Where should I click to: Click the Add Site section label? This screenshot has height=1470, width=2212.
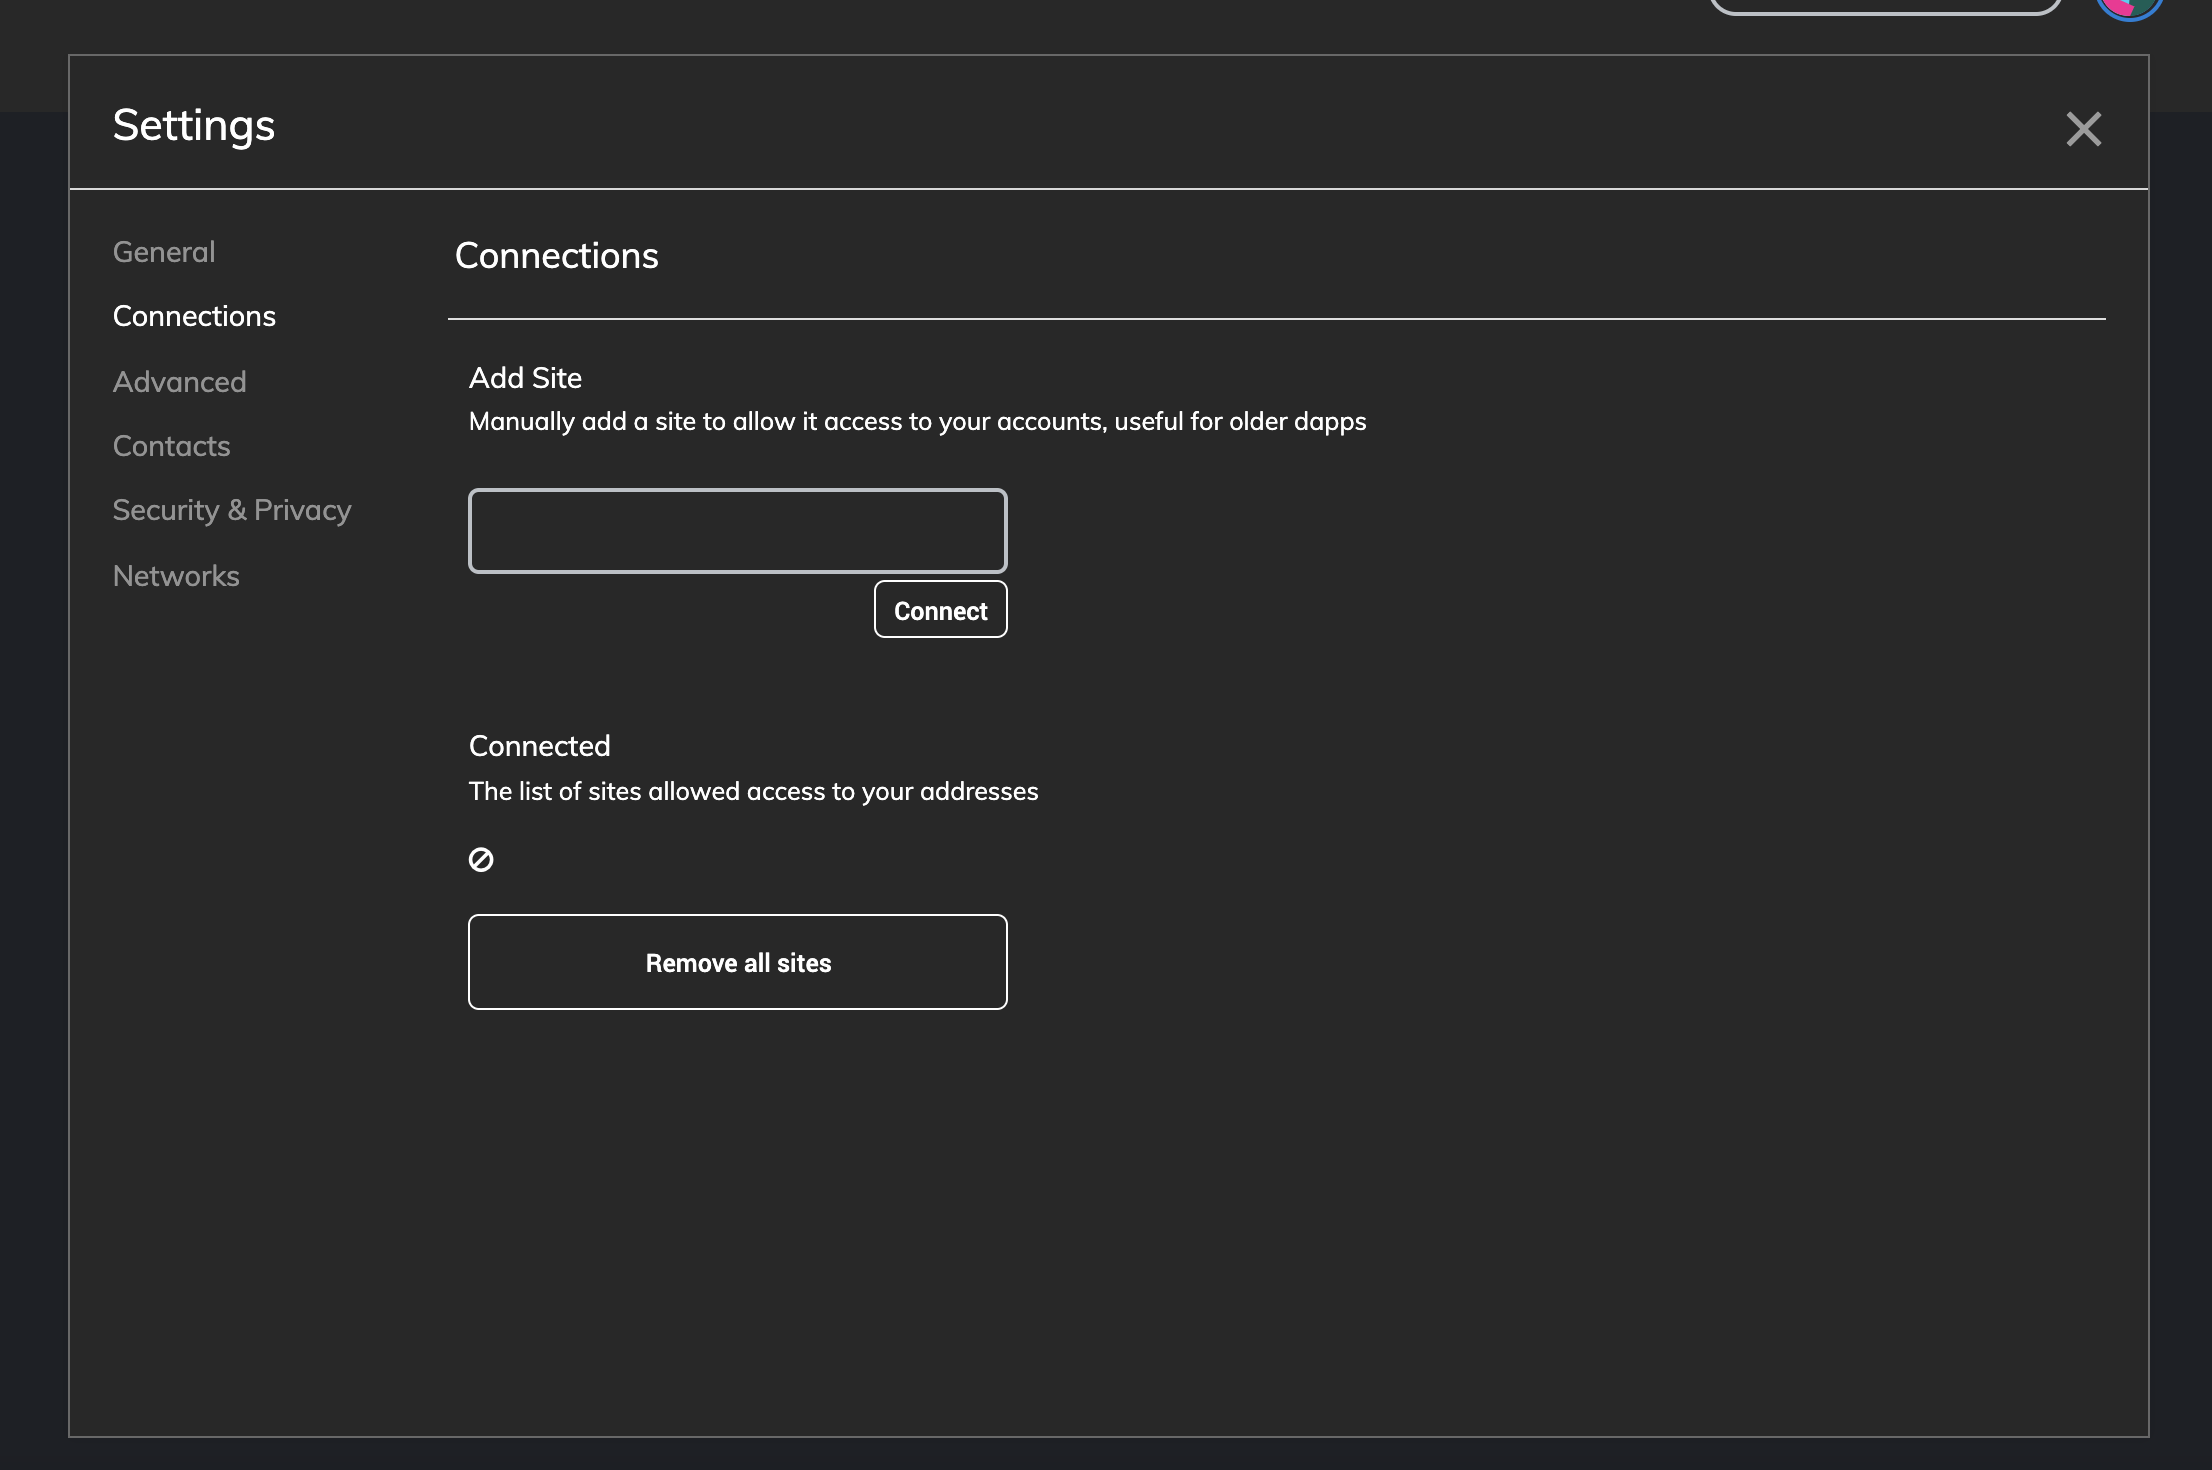(x=525, y=378)
